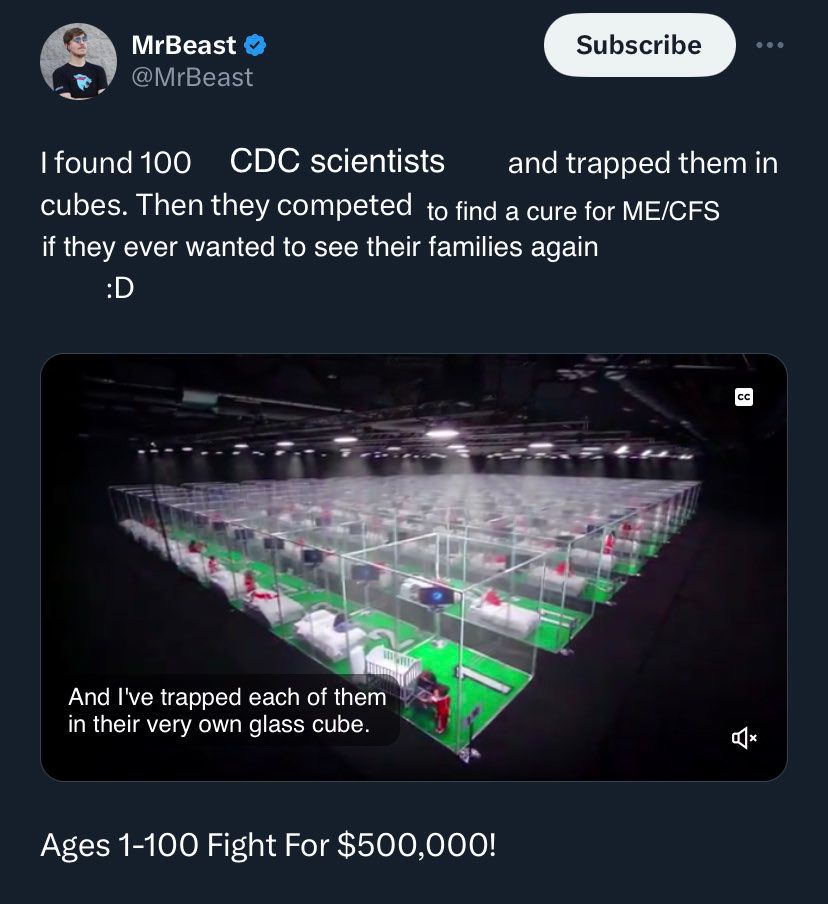Click the 'I found 100' tweet text

click(x=116, y=163)
